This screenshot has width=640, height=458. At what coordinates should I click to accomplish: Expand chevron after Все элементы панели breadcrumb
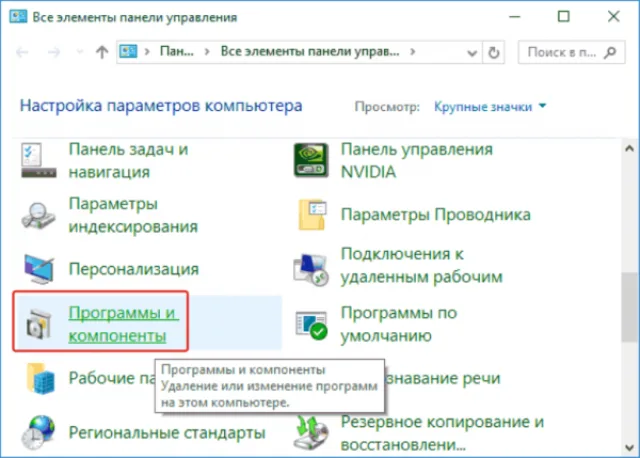(413, 52)
